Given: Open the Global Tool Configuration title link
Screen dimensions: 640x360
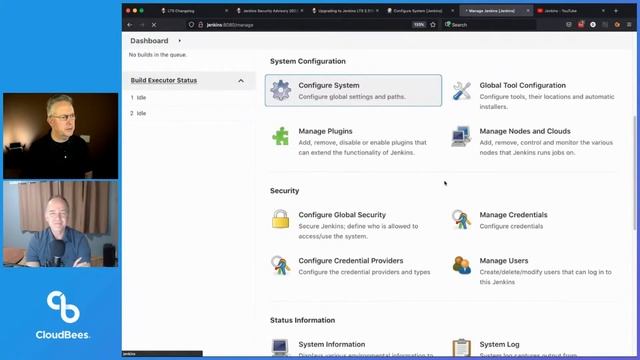Looking at the screenshot, I should 522,85.
